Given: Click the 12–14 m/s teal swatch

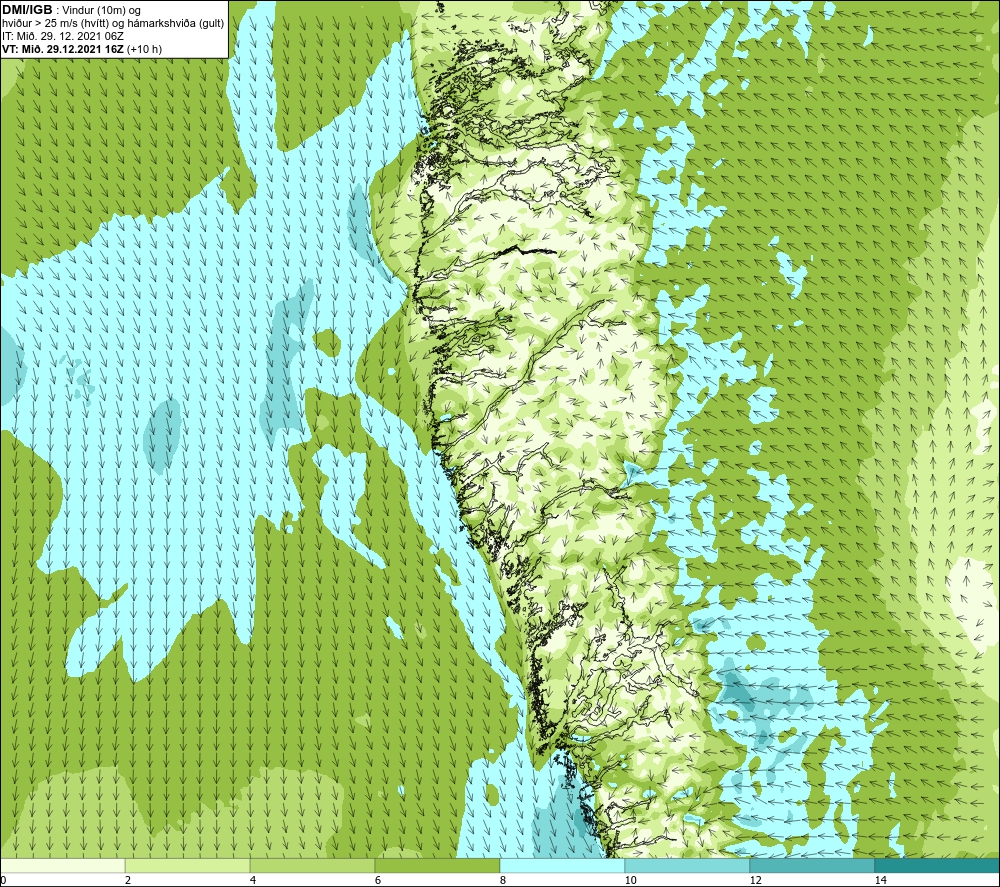Looking at the screenshot, I should [812, 865].
